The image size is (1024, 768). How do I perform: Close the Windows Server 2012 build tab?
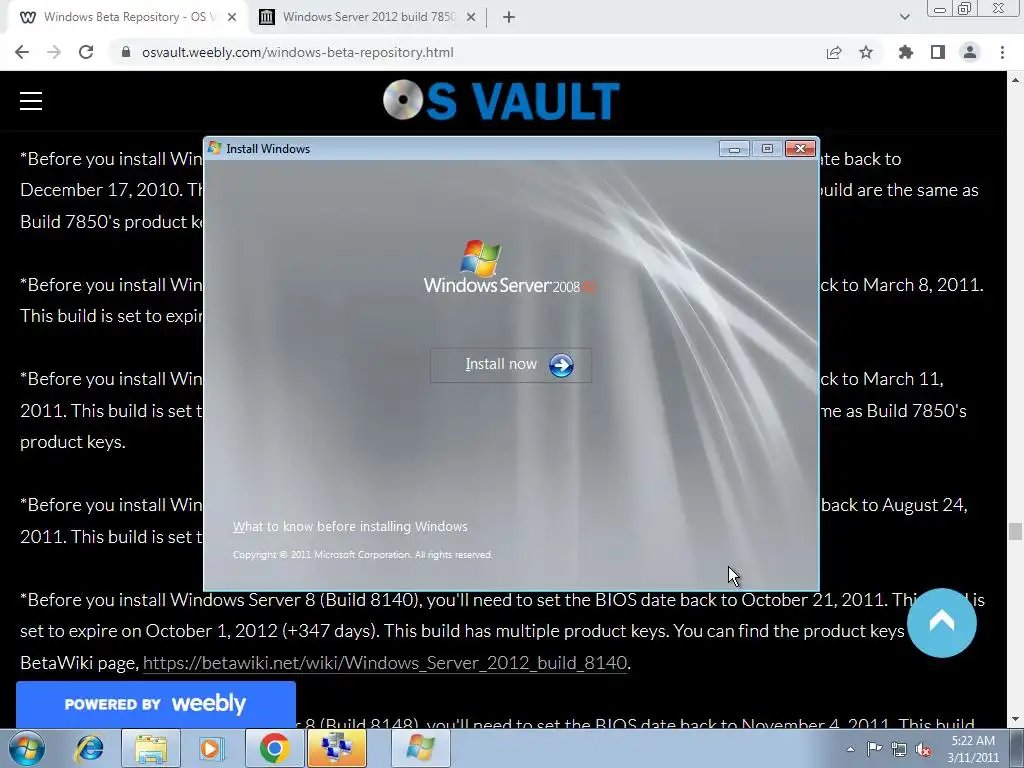[471, 17]
